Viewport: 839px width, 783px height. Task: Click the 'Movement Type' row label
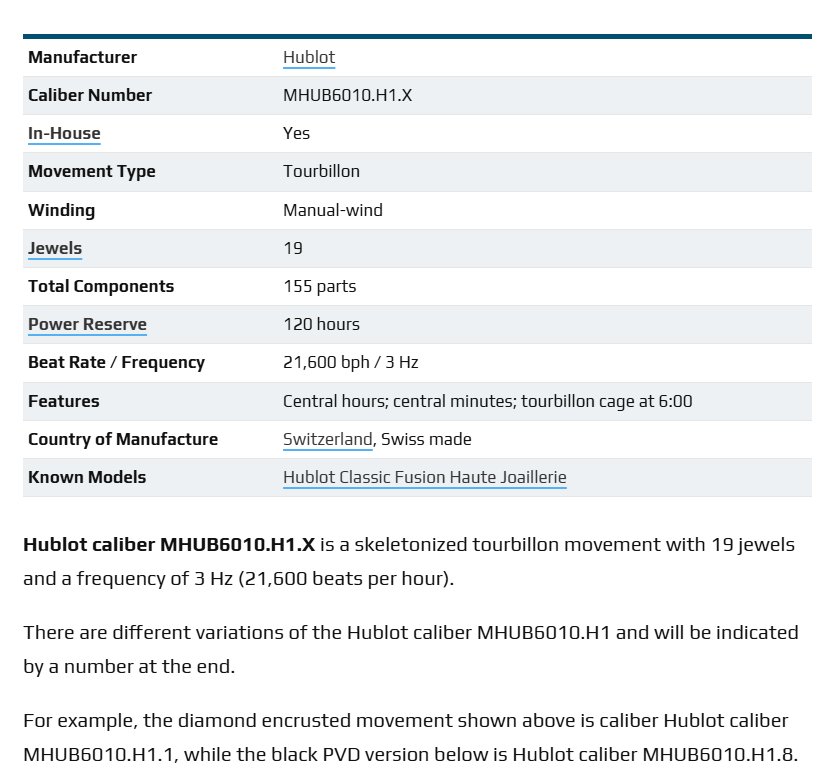91,171
